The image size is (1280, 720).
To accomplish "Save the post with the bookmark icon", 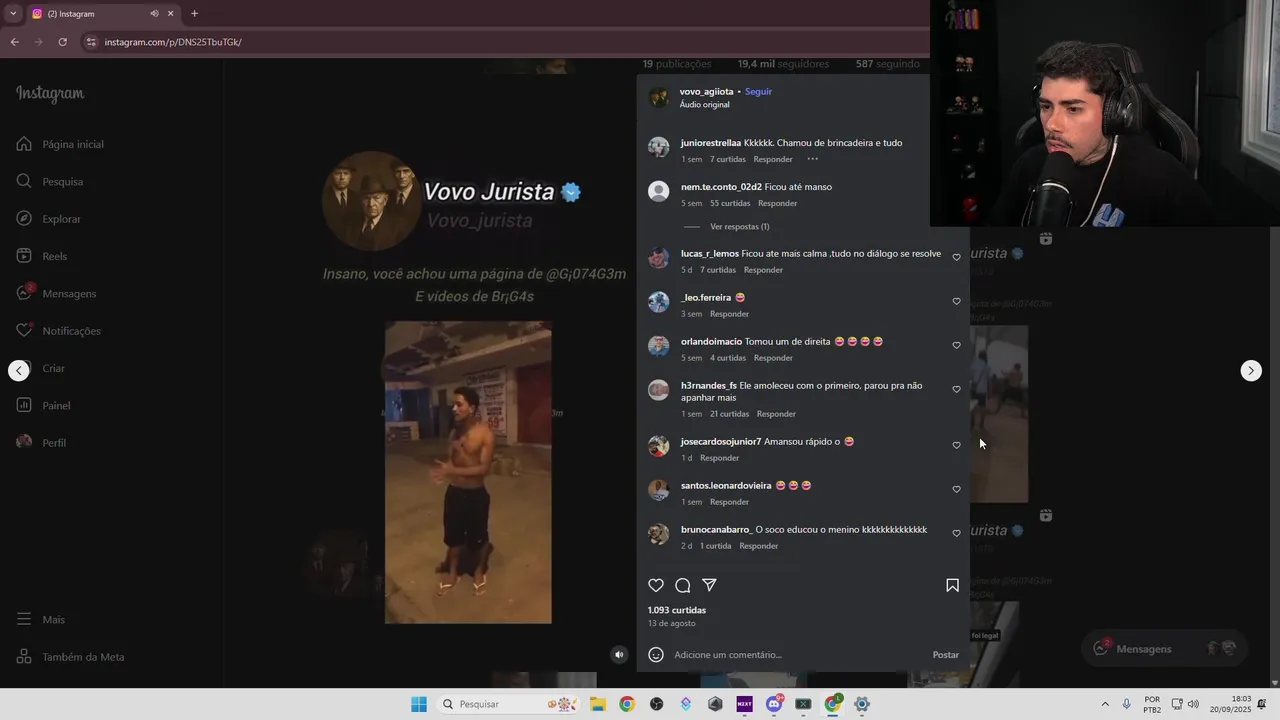I will click(x=952, y=585).
